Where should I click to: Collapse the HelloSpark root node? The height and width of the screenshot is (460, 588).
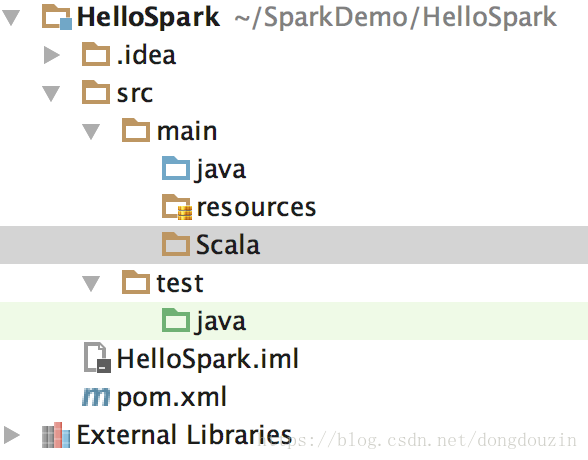click(x=11, y=18)
